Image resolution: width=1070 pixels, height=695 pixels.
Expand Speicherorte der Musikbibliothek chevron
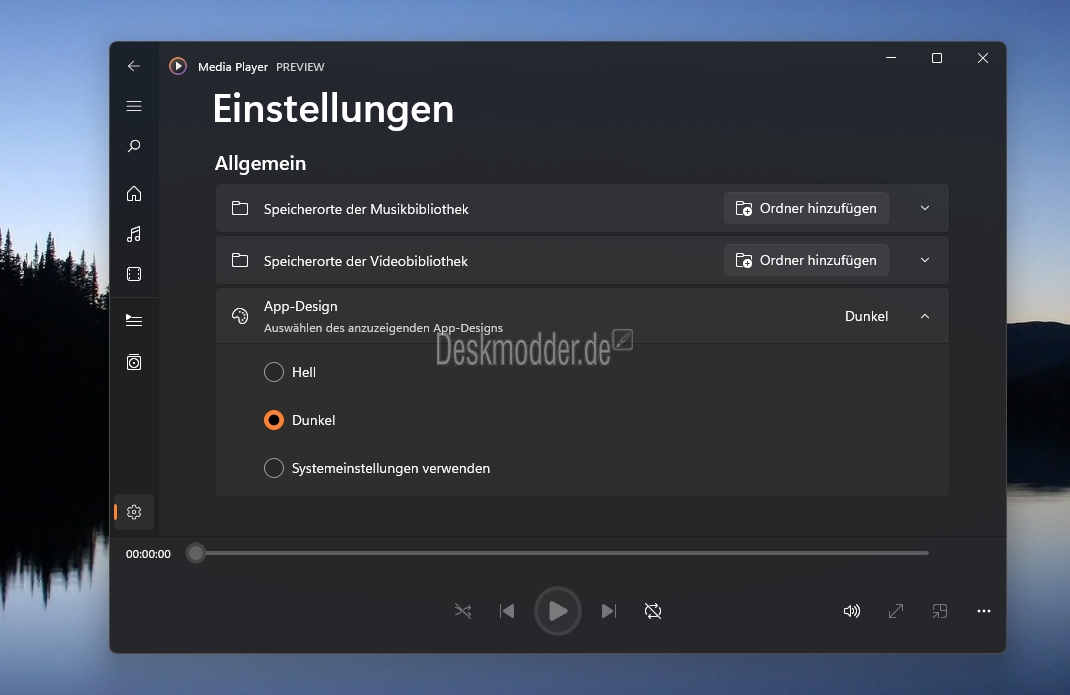coord(925,208)
